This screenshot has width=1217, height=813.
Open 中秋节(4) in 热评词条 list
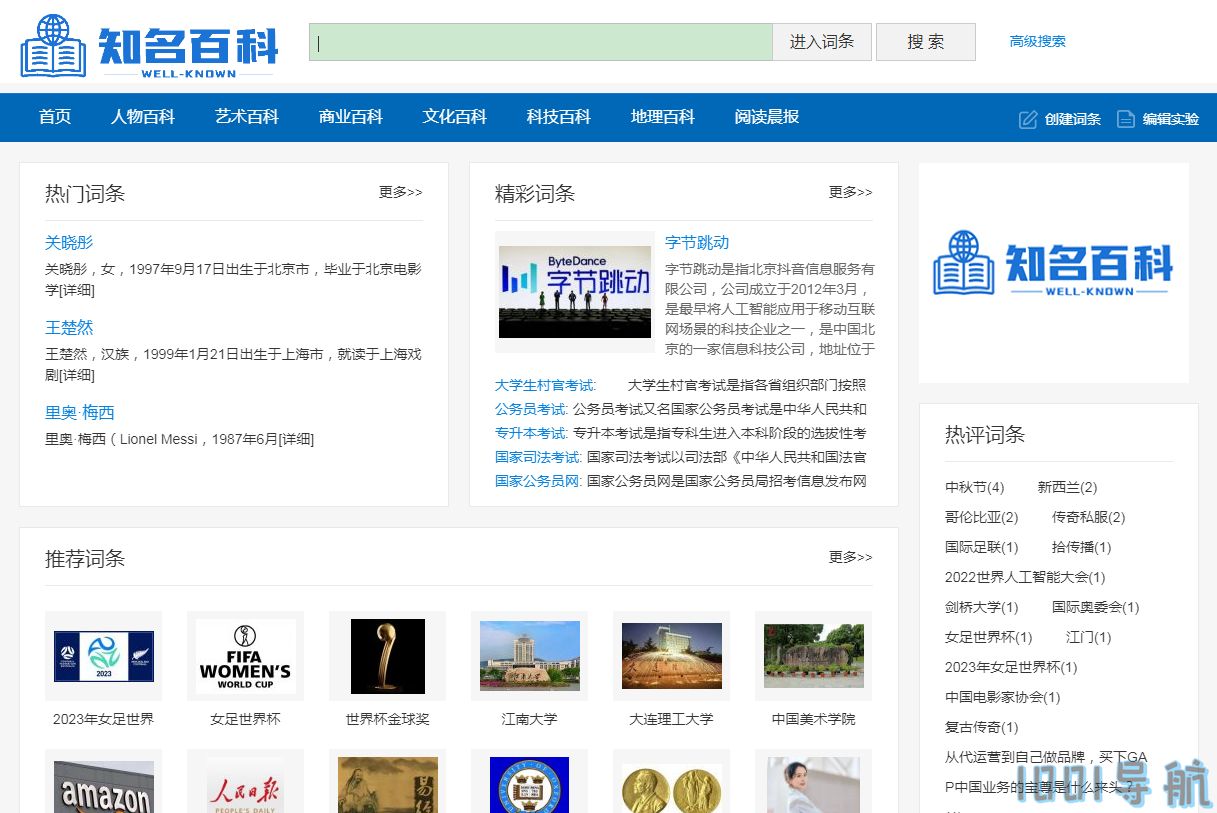click(x=974, y=487)
